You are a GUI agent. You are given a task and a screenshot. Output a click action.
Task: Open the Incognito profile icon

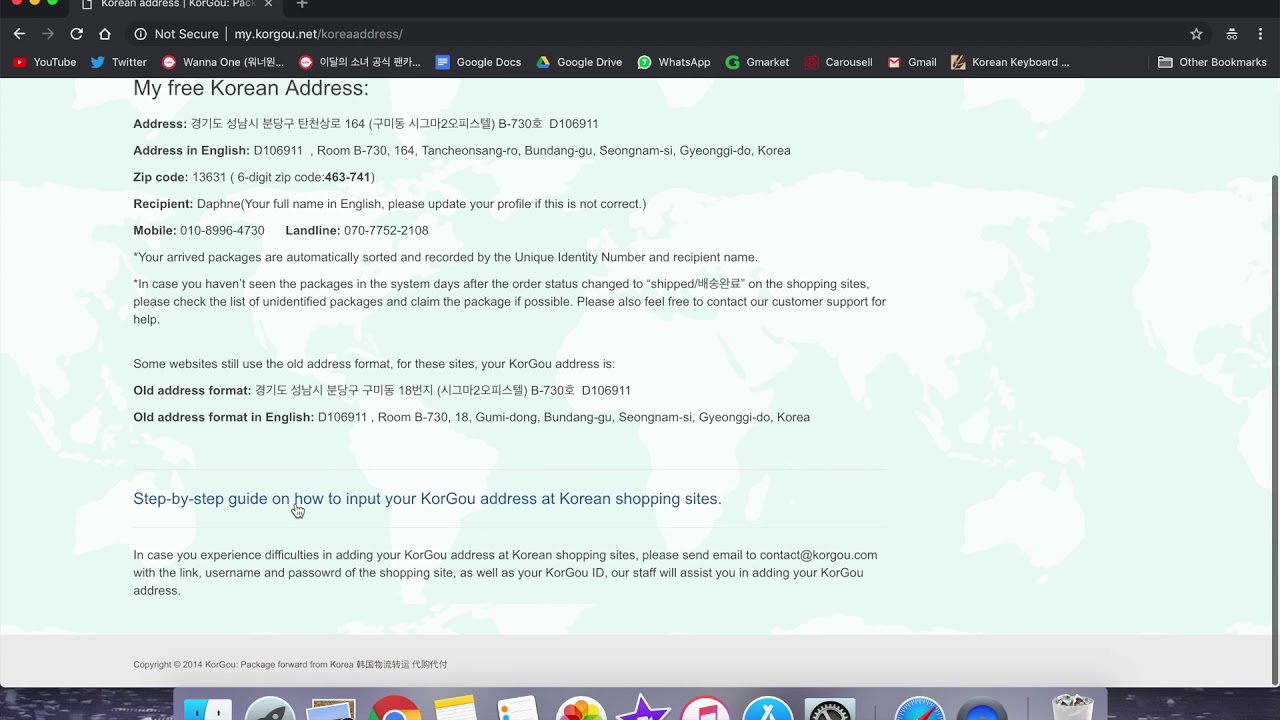coord(1232,34)
